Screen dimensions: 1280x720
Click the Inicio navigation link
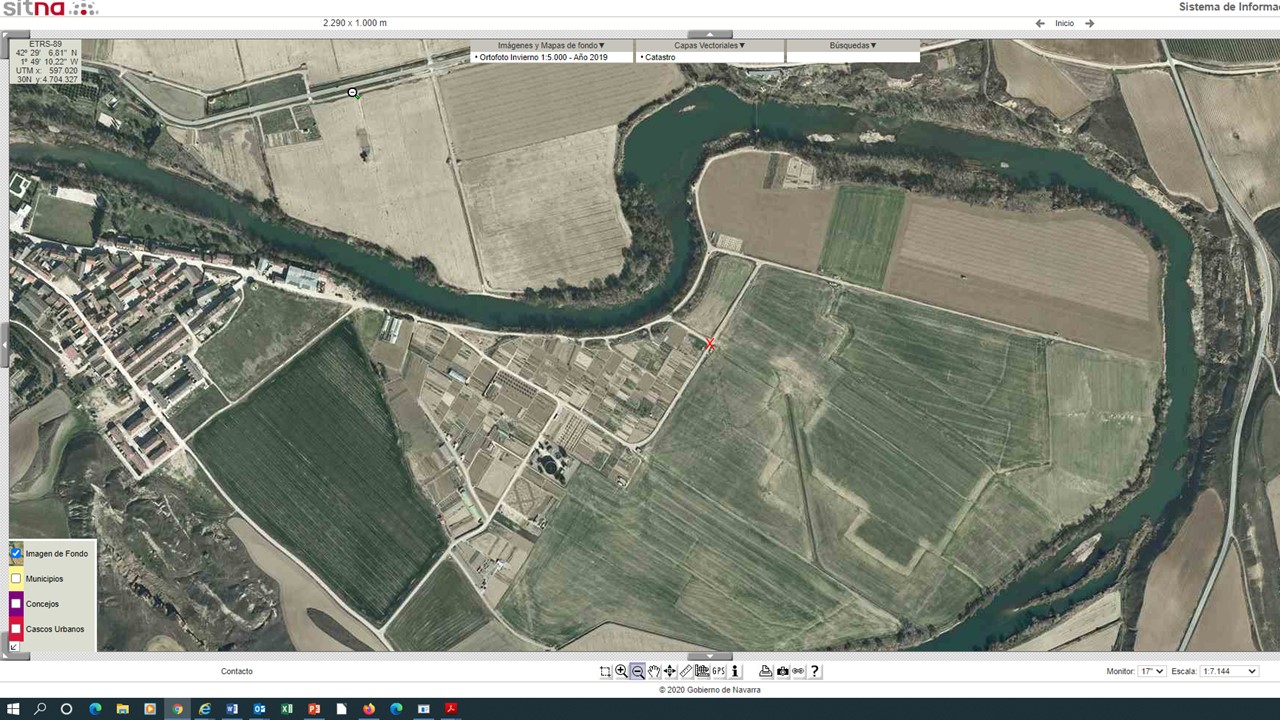pos(1064,23)
